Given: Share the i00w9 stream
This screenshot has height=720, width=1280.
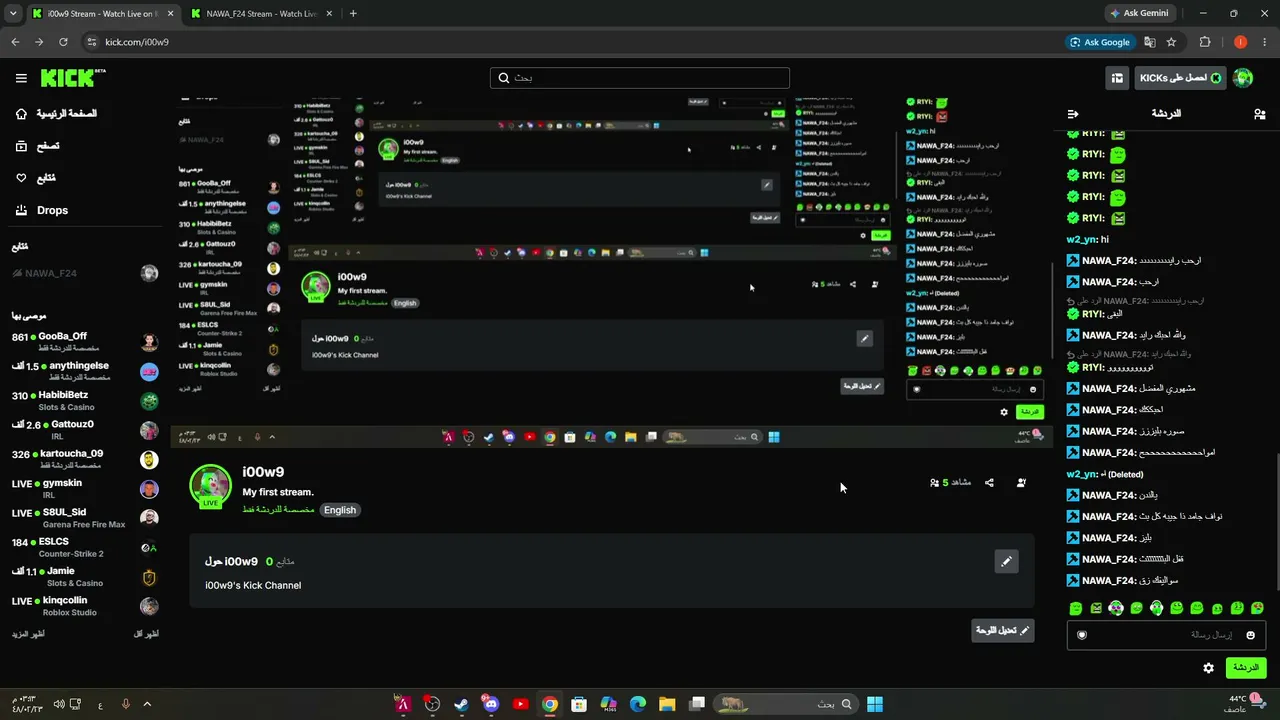Looking at the screenshot, I should coord(989,483).
